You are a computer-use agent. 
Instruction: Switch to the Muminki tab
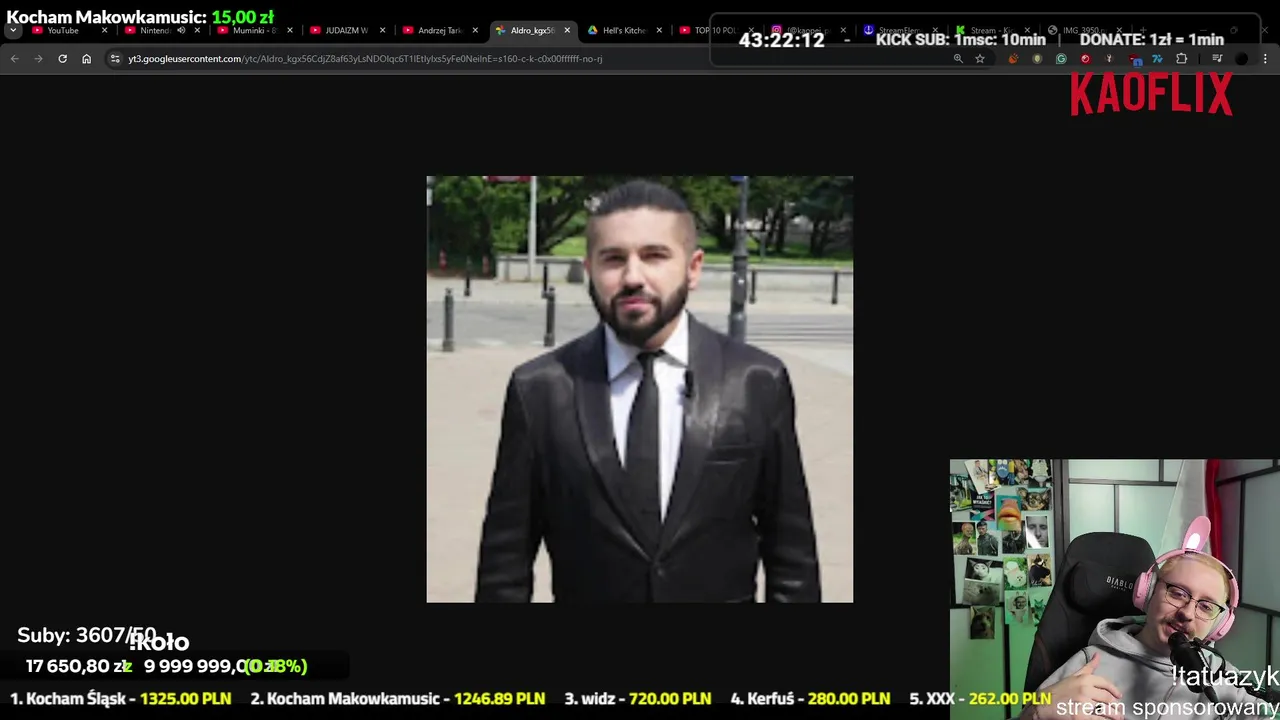(x=253, y=30)
